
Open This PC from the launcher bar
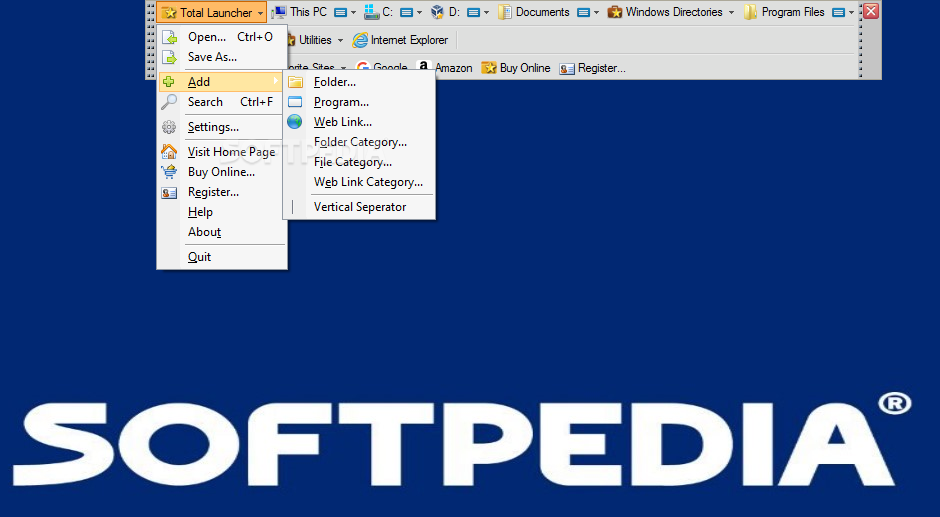pos(299,12)
